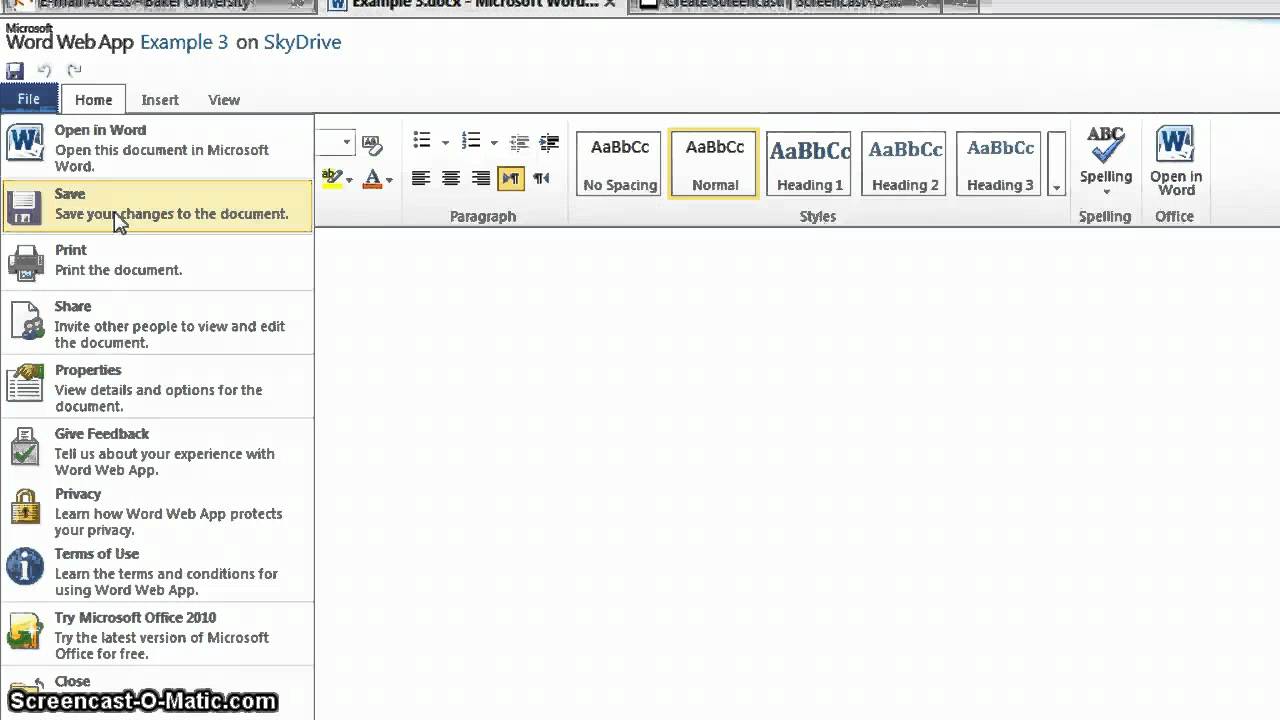The image size is (1280, 720).
Task: Choose Open in Word from File menu
Action: [158, 148]
